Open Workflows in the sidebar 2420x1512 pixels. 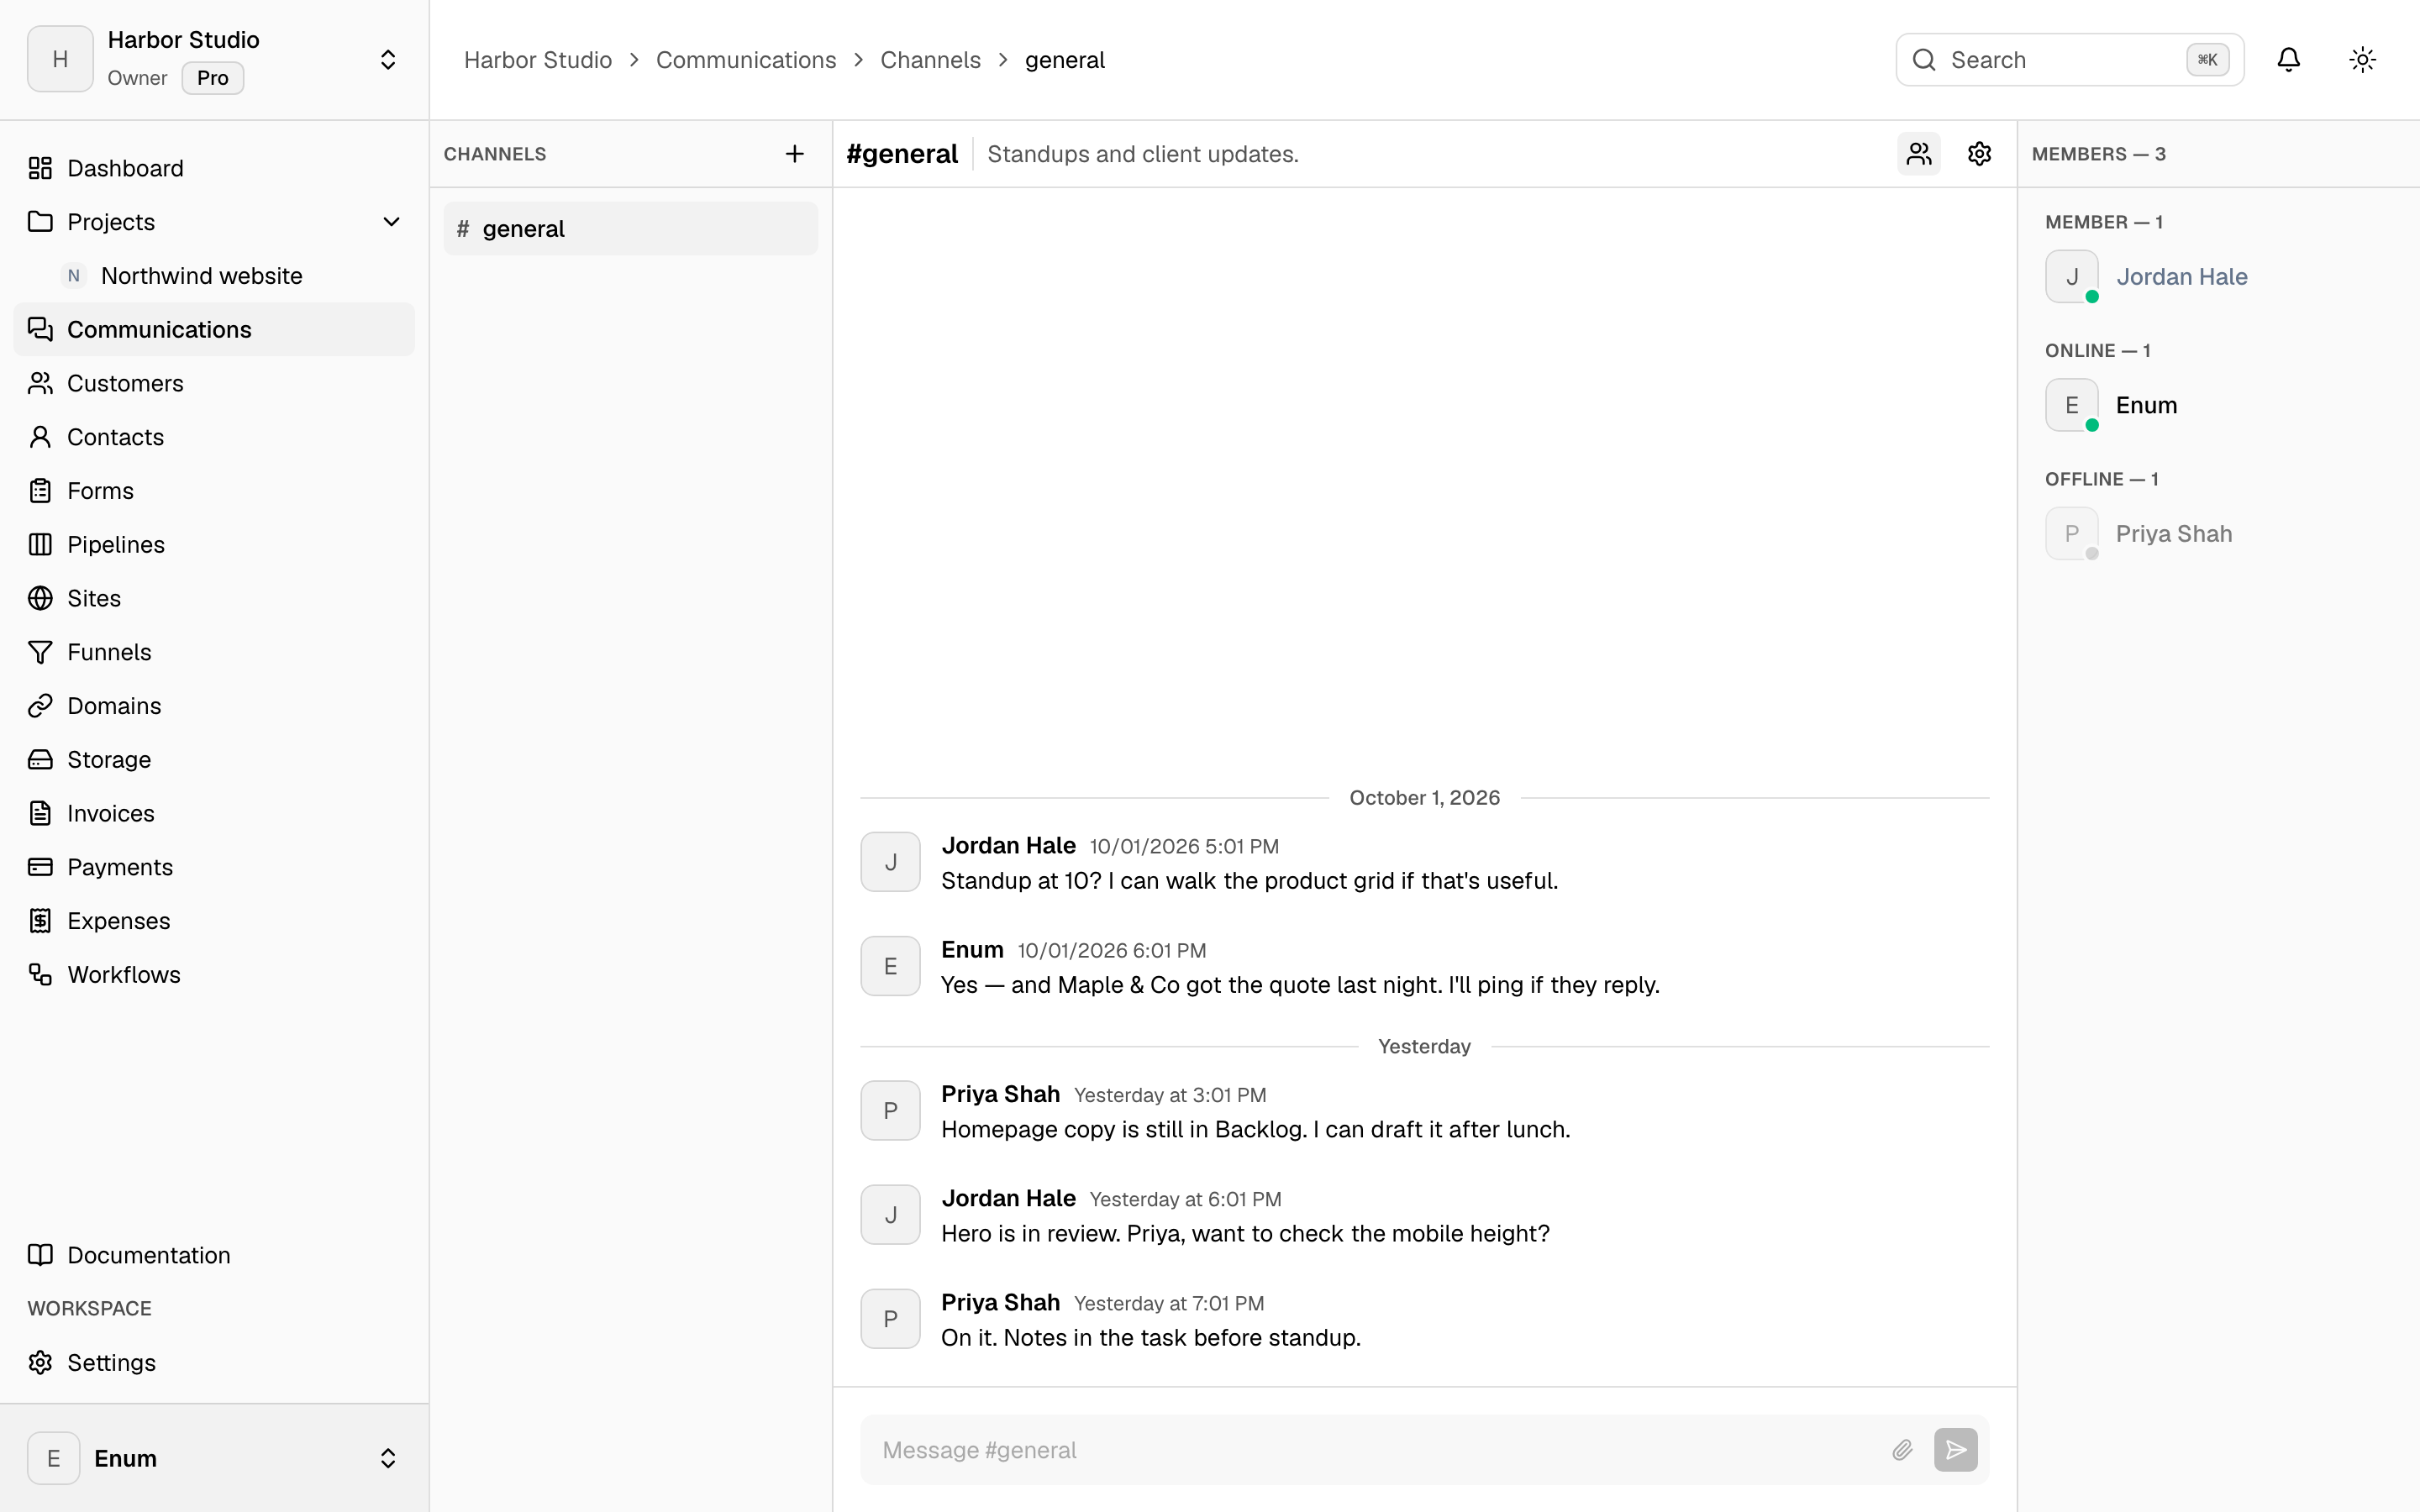pos(214,975)
